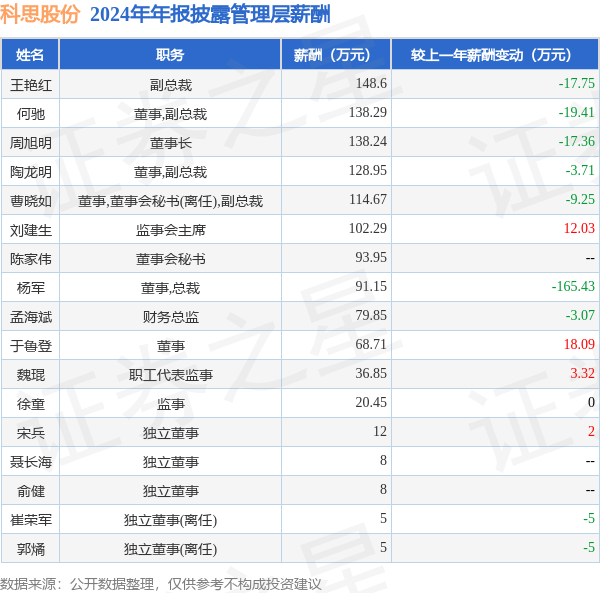Viewport: 600px width, 593px height.
Task: Click the 数据来源 footer disclaimer text
Action: click(161, 584)
